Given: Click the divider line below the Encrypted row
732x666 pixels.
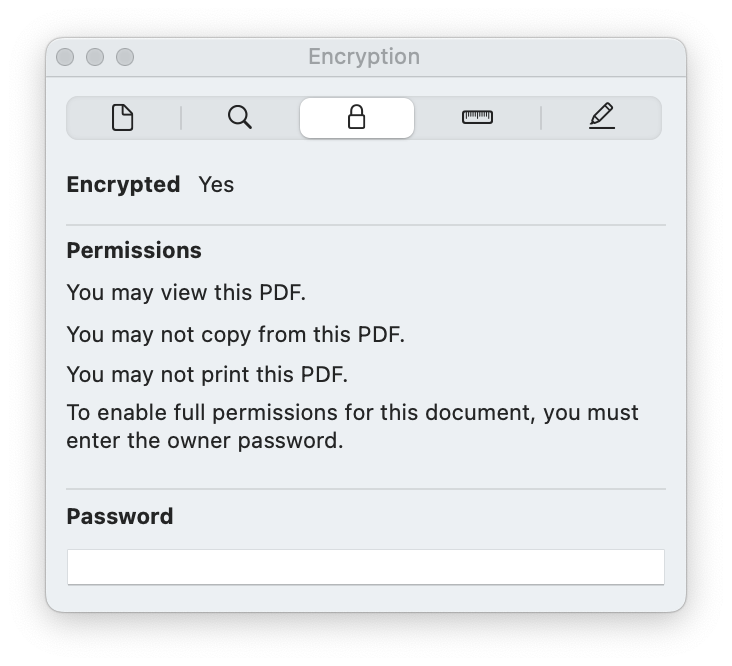Looking at the screenshot, I should [366, 225].
